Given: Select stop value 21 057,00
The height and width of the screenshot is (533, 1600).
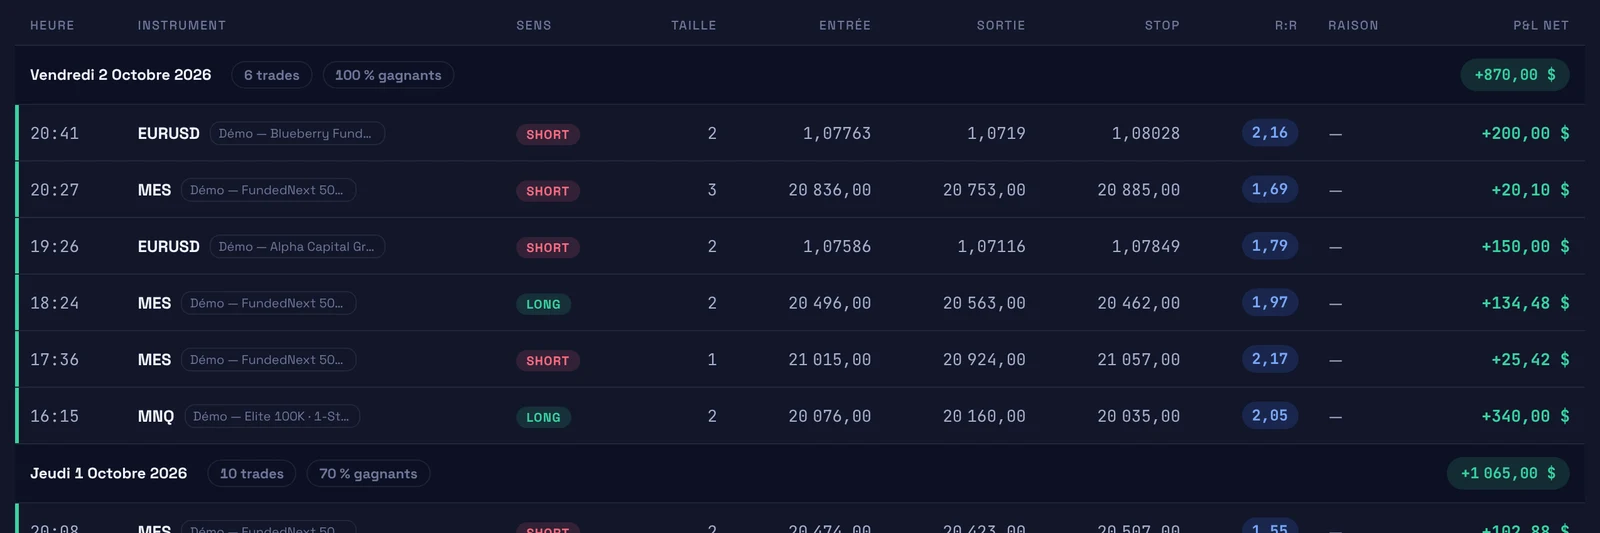Looking at the screenshot, I should coord(1139,359).
